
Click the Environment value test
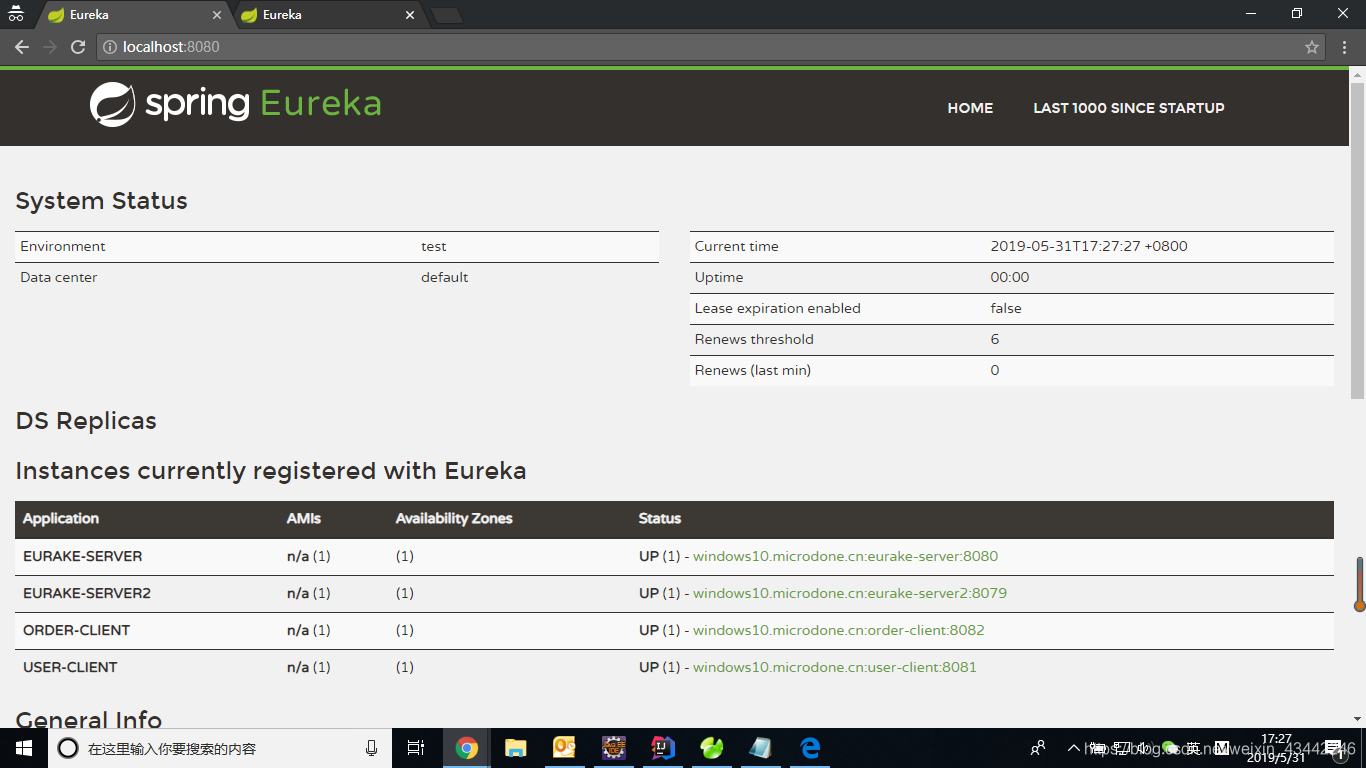click(434, 246)
